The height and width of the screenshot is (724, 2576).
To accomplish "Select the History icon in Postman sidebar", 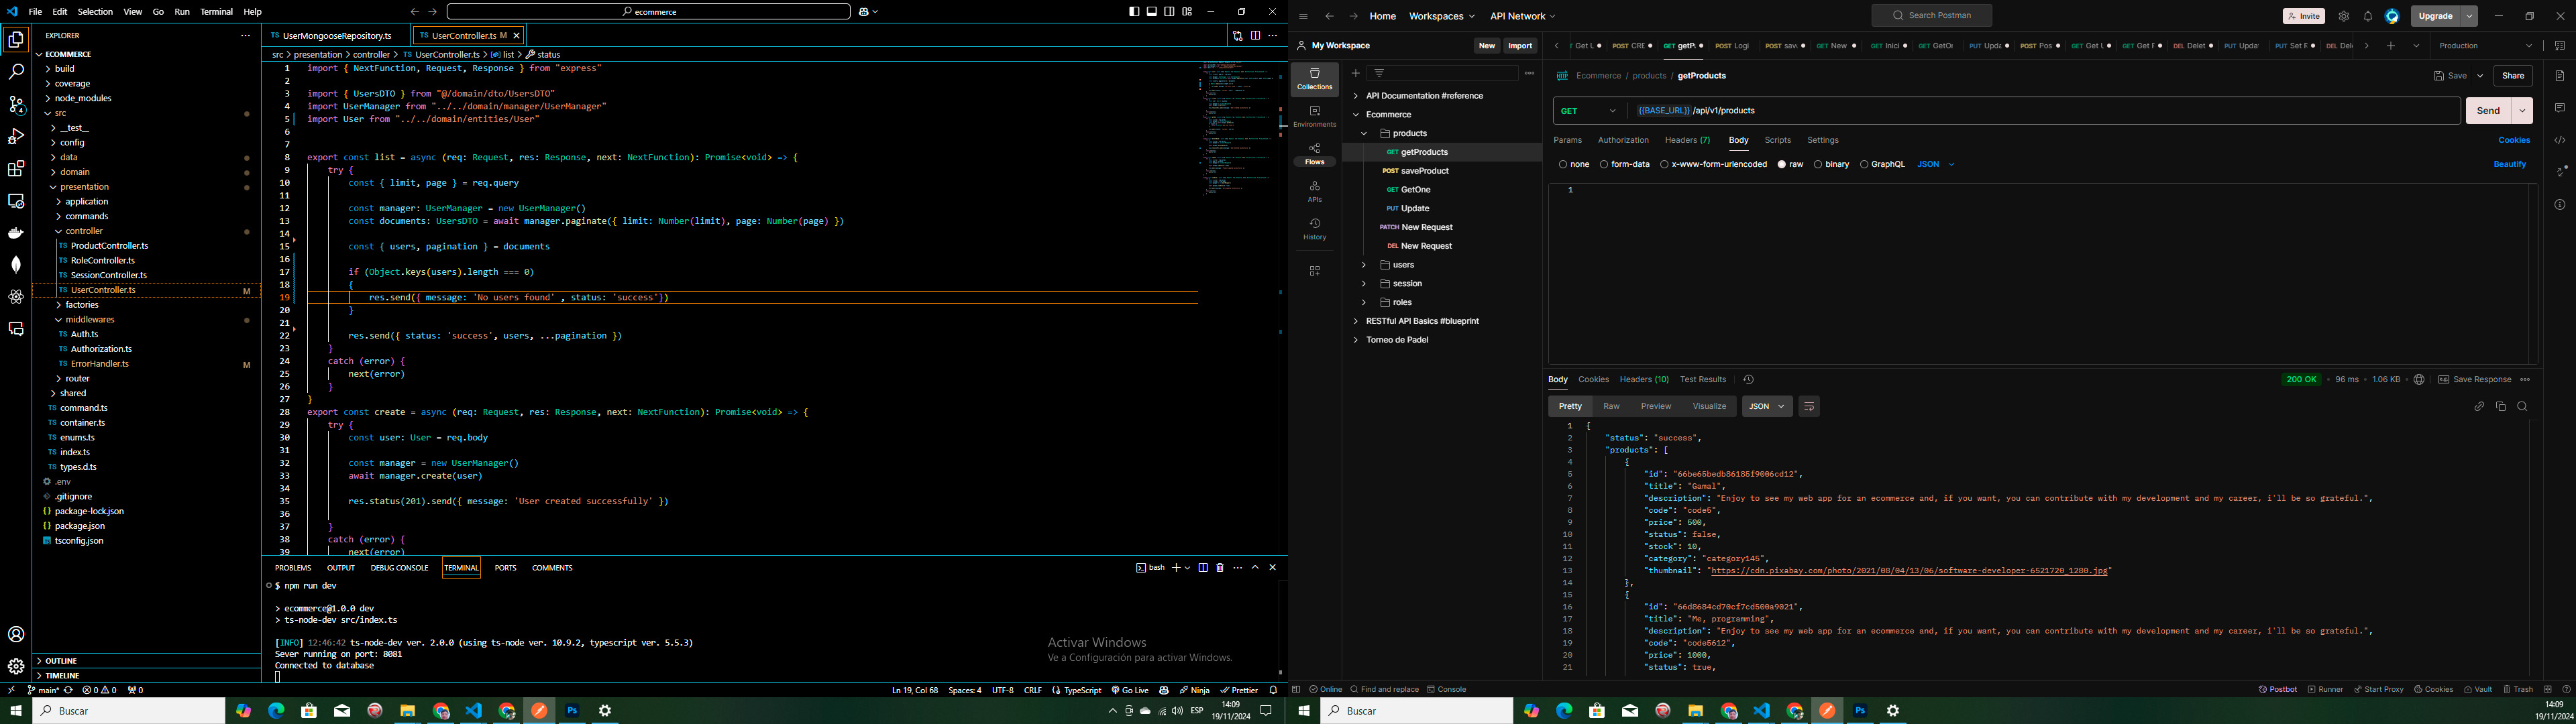I will (1314, 228).
